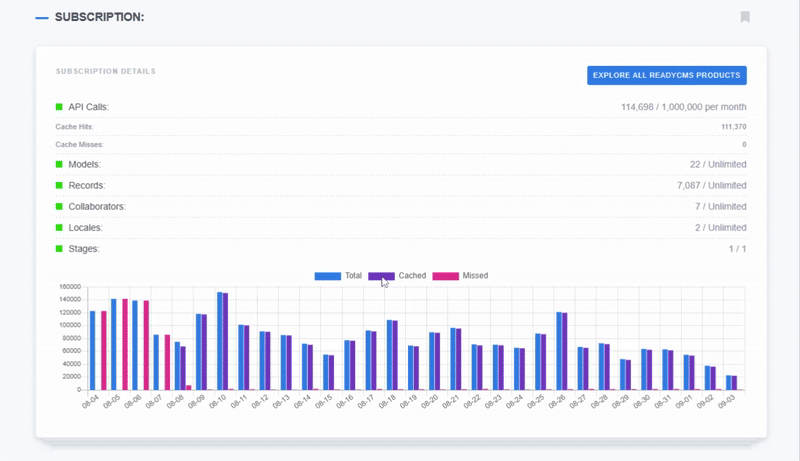Click the purple Cached bar for 08-26
Viewport: 800px width, 461px height.
(x=565, y=350)
